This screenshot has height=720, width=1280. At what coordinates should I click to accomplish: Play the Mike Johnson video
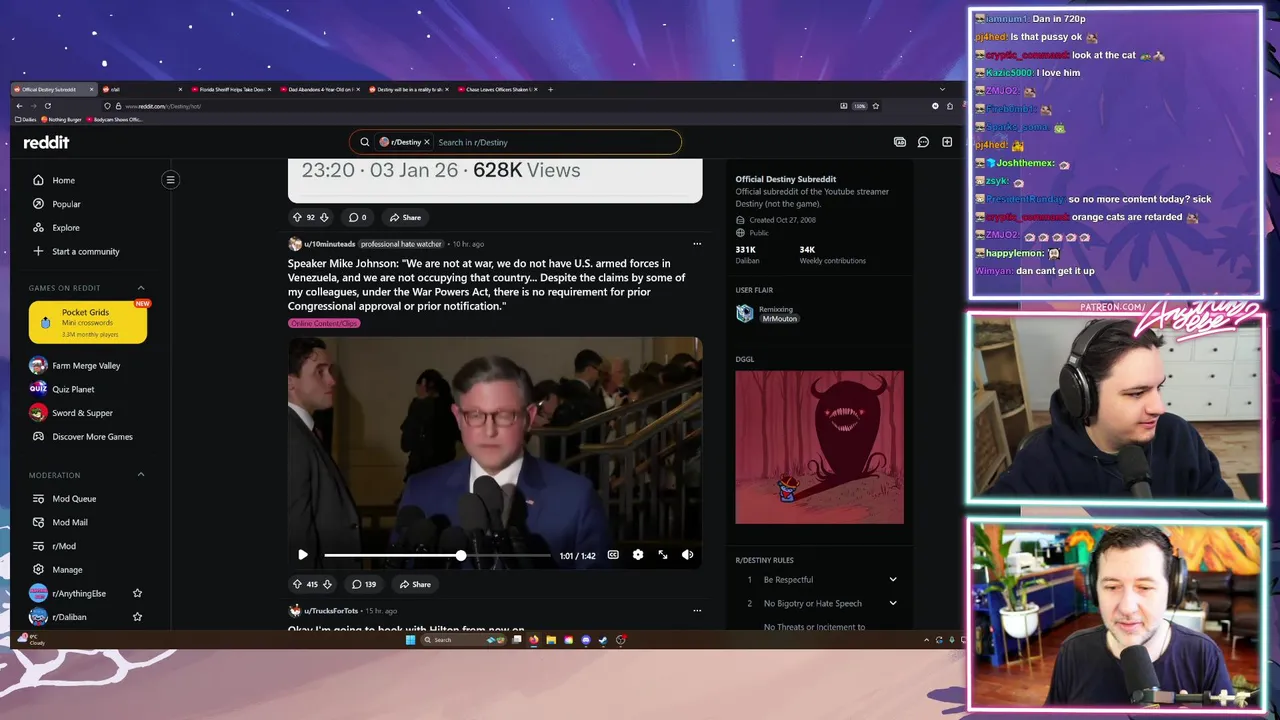(303, 555)
